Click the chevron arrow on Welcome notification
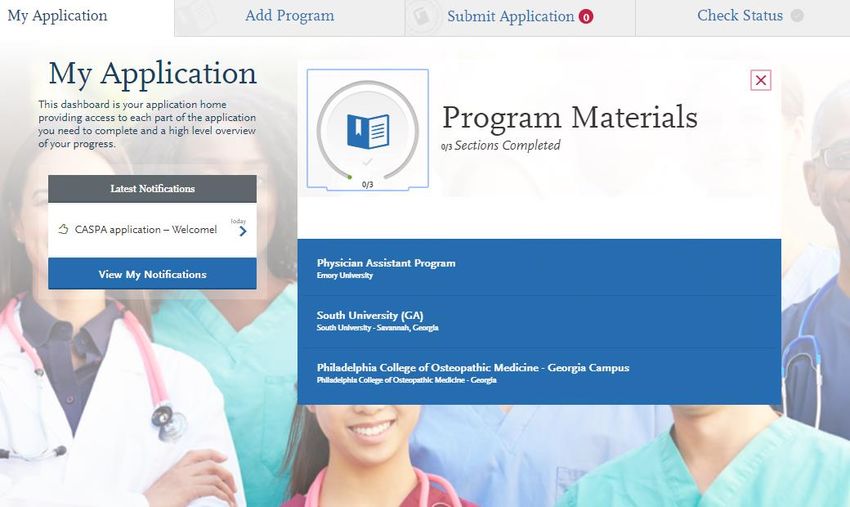The image size is (850, 507). tap(243, 232)
